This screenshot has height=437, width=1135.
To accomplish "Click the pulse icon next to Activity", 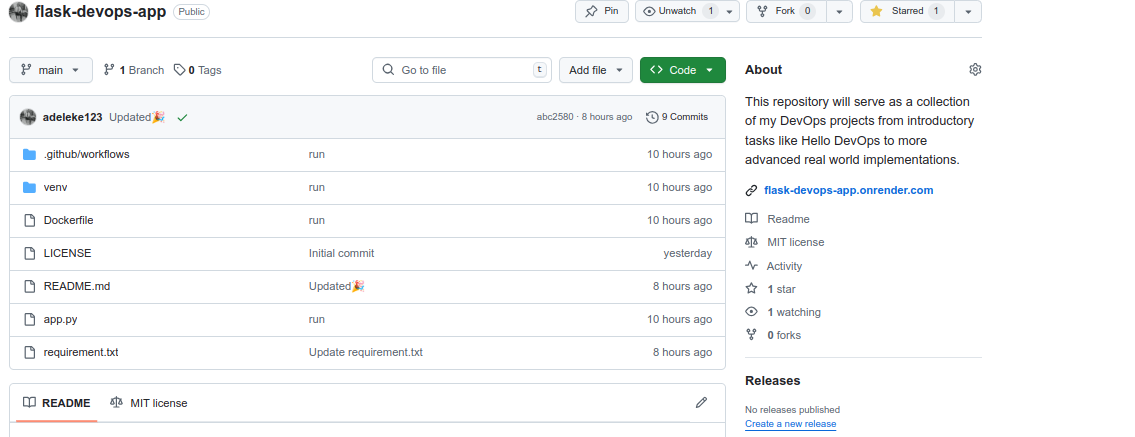I will click(x=751, y=266).
